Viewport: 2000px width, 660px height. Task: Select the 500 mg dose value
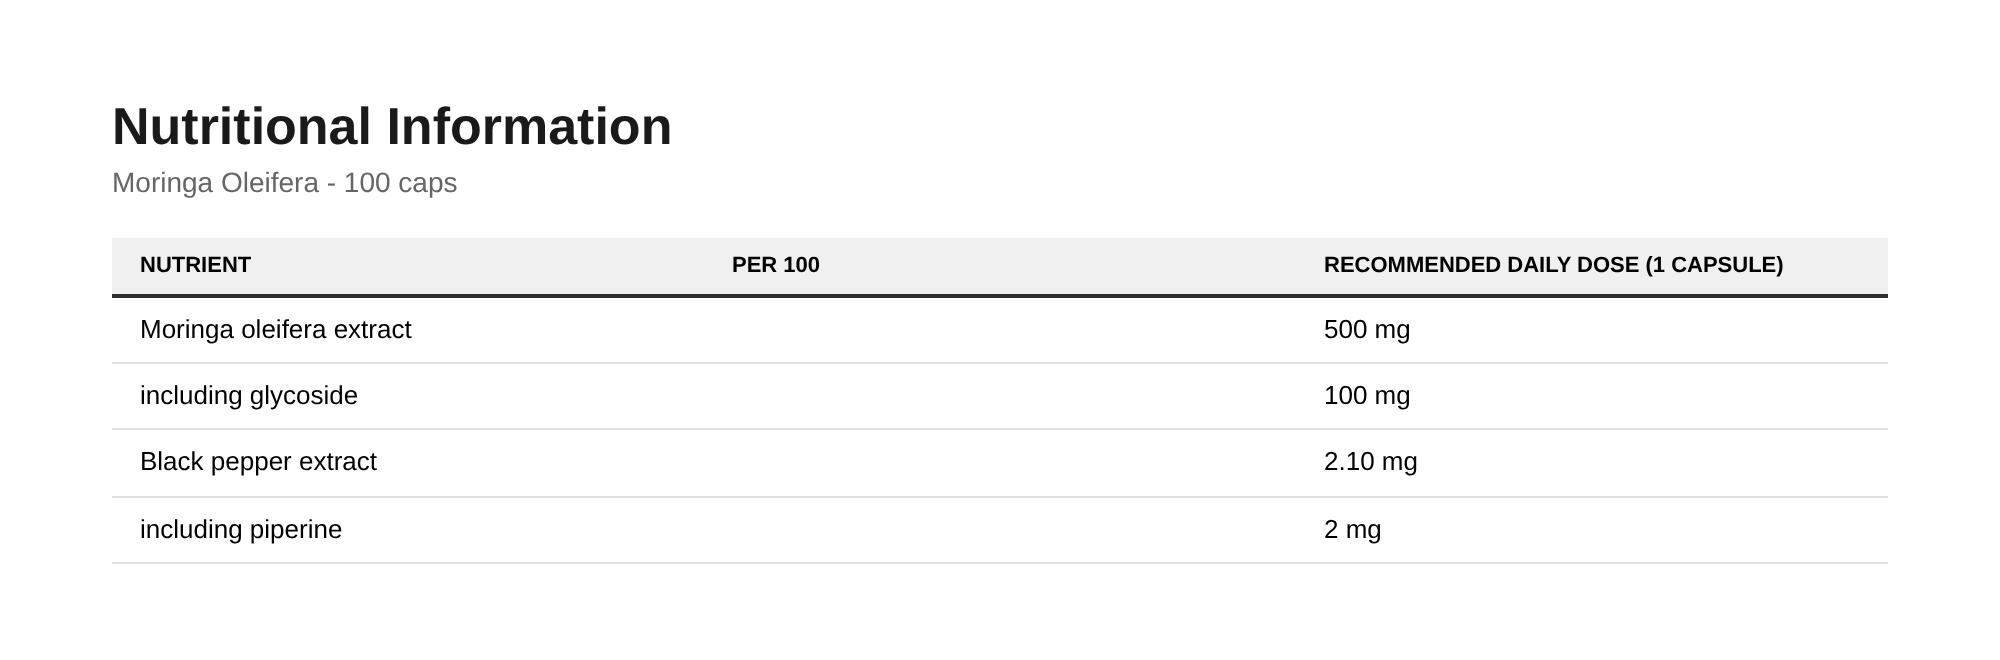(1366, 330)
